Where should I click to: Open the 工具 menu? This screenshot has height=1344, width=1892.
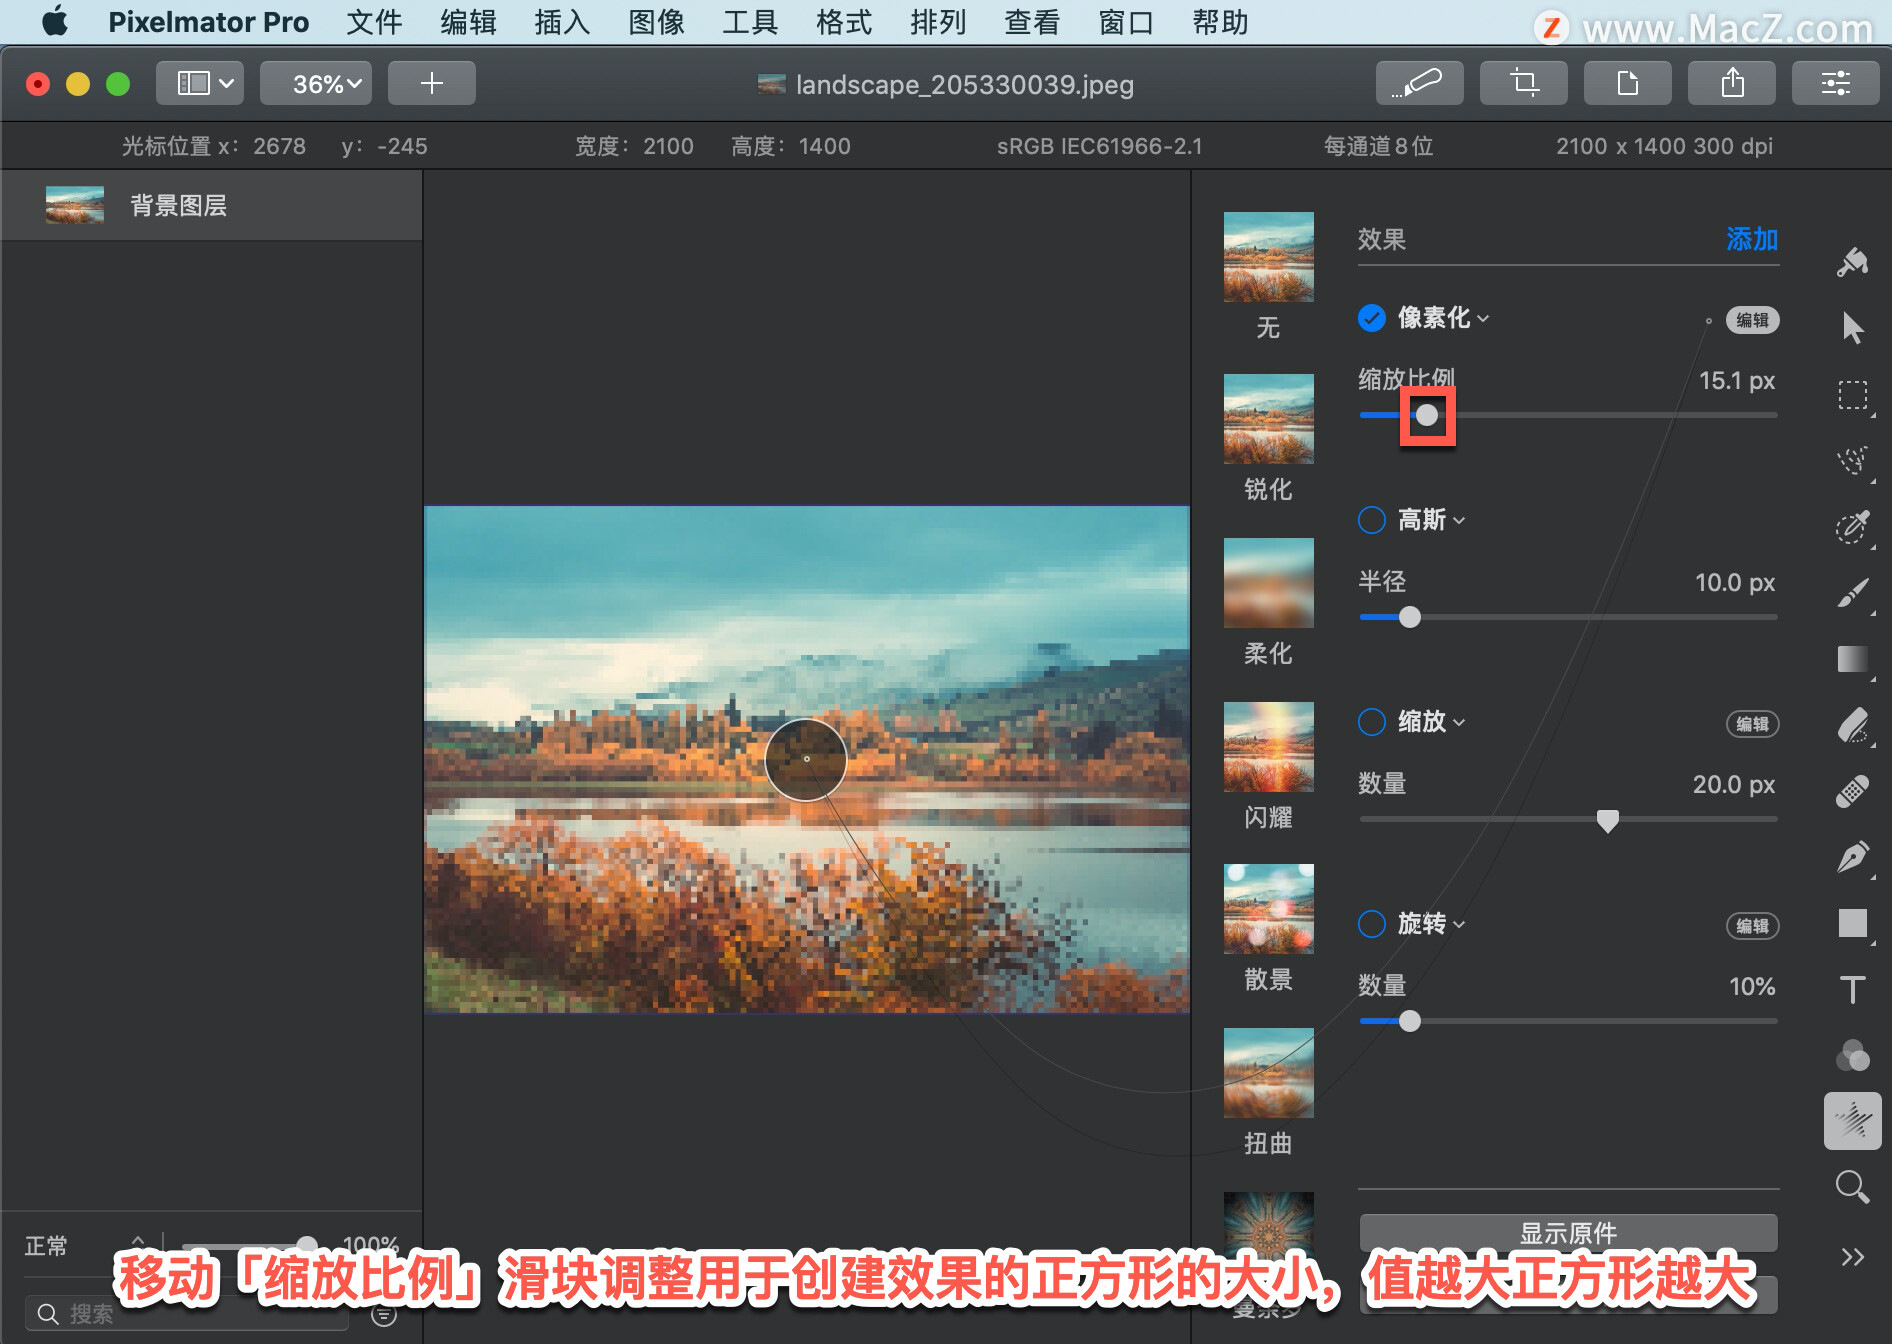[x=750, y=22]
